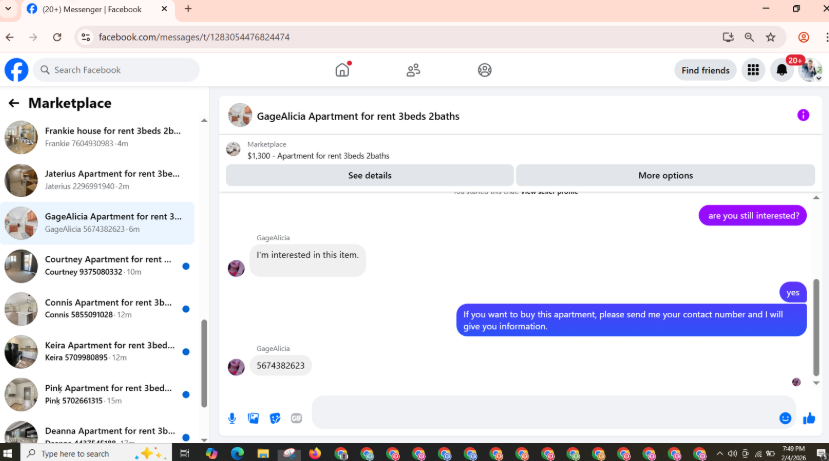Open the Frankie house for rent conversation

click(x=97, y=137)
